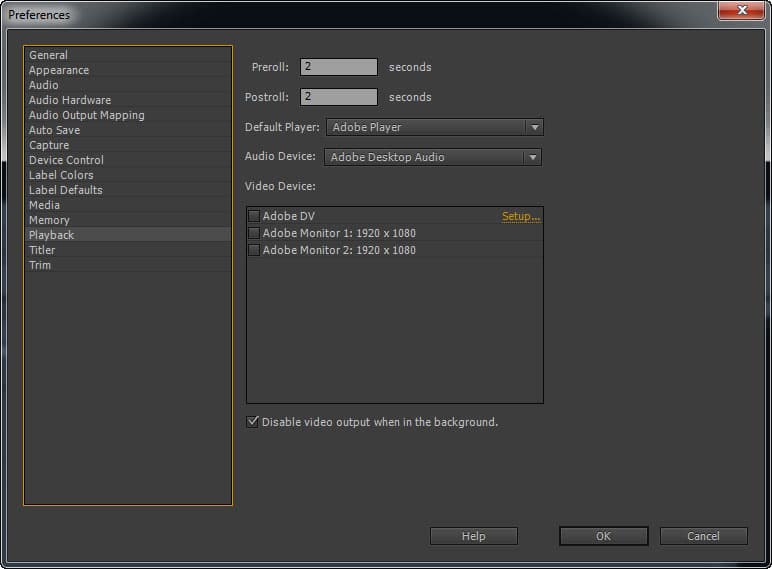The image size is (772, 569).
Task: Click the Preroll seconds input field
Action: pyautogui.click(x=339, y=67)
